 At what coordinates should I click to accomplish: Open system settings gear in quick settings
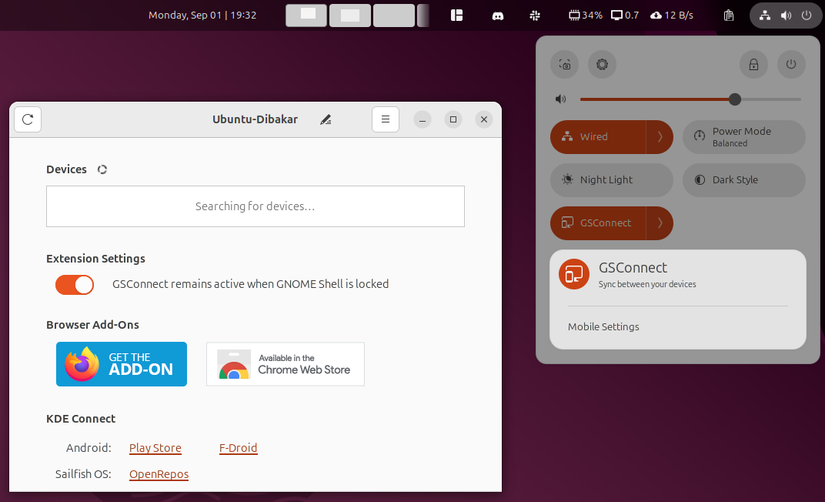coord(602,65)
